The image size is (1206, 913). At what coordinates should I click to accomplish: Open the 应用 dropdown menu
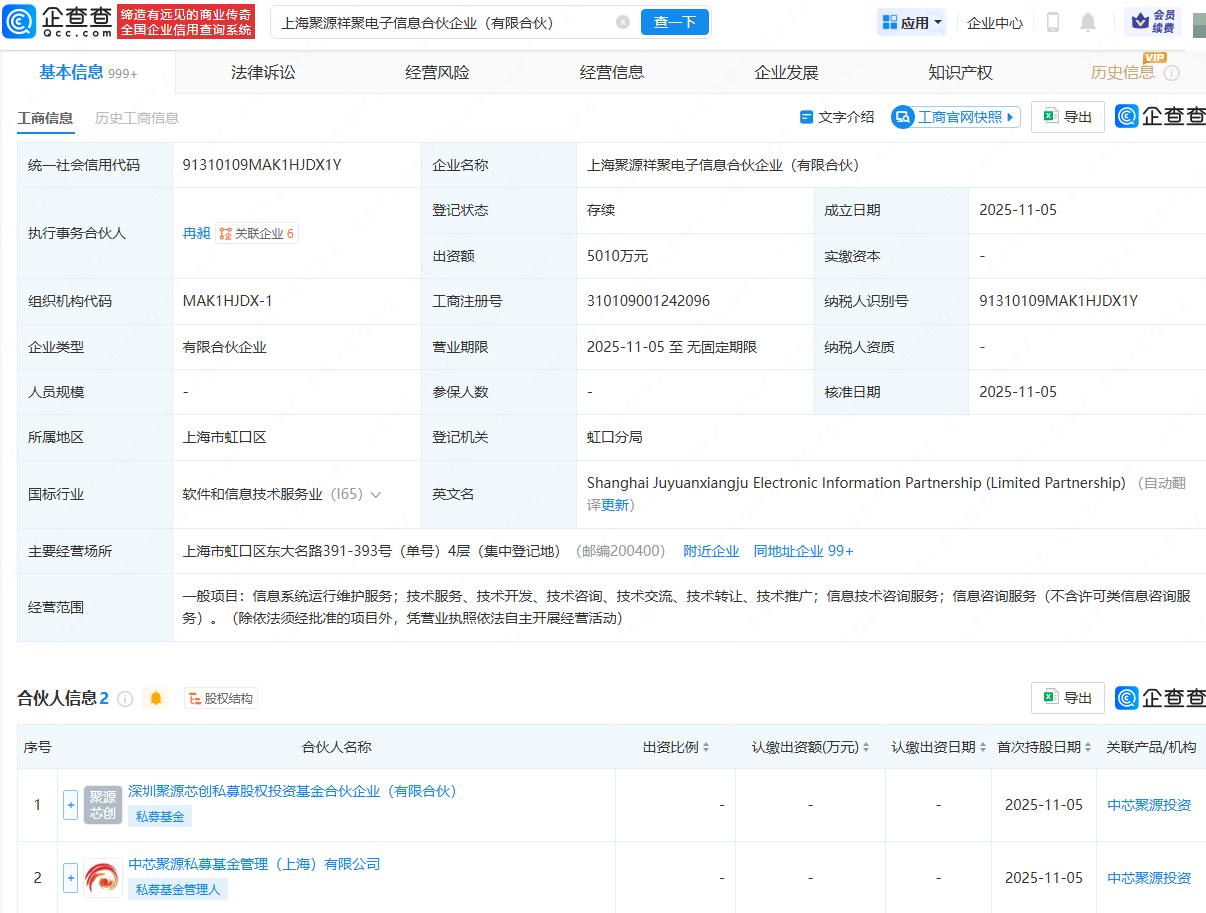[911, 22]
